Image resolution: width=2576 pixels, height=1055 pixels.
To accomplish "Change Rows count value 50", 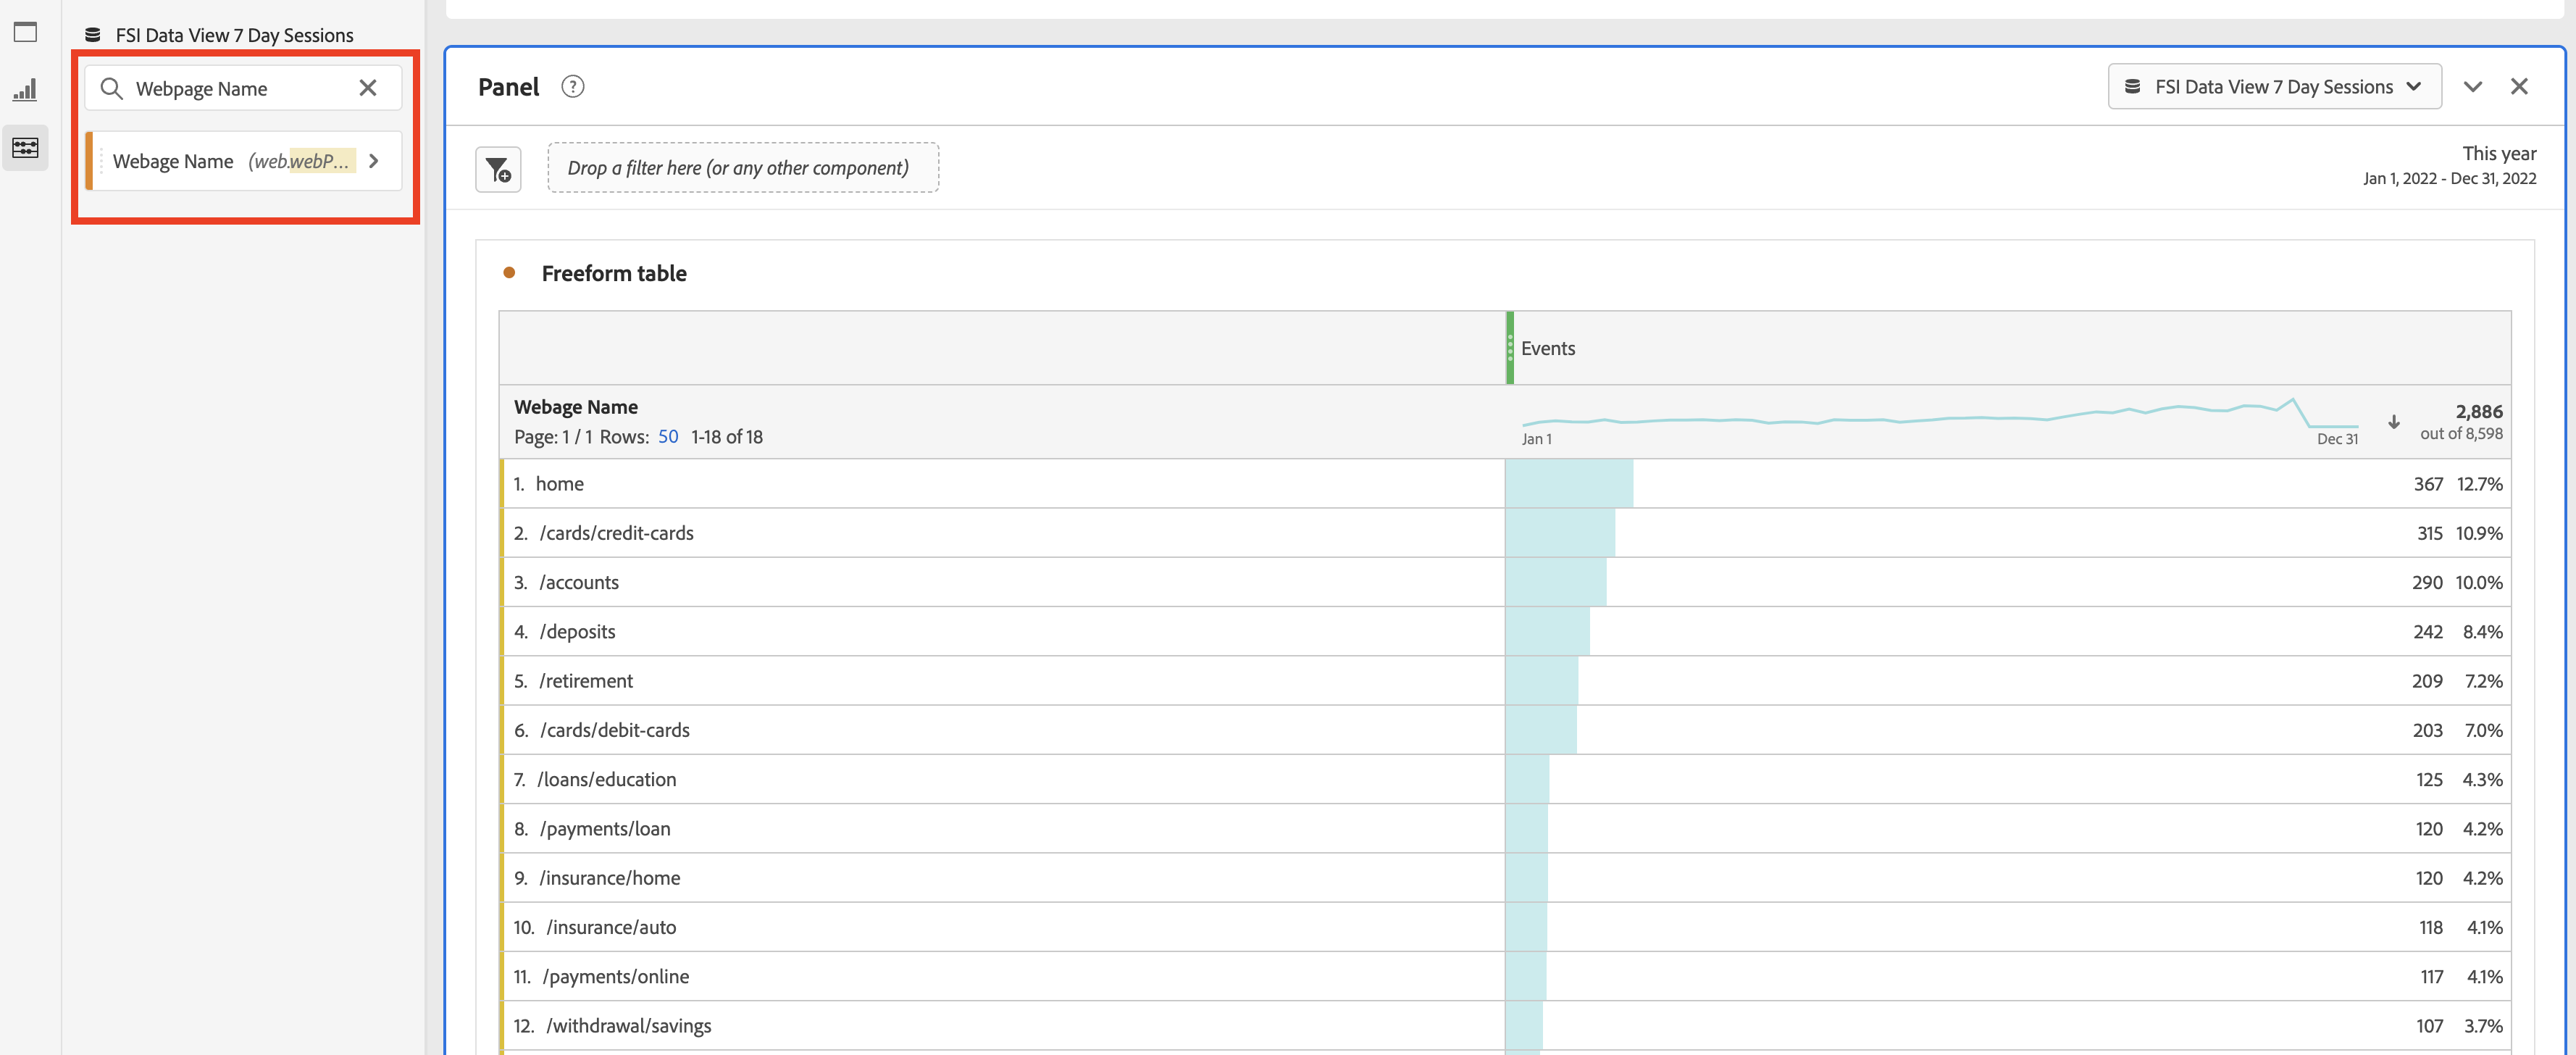I will [668, 437].
